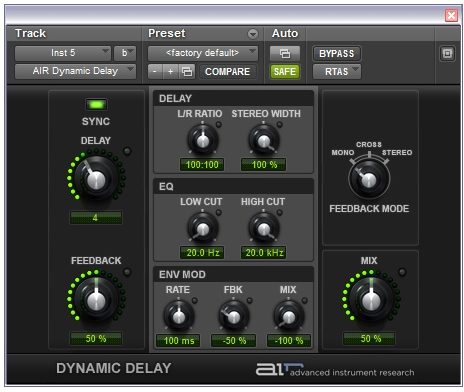
Task: Select the main mix field showing 50 %
Action: click(369, 339)
